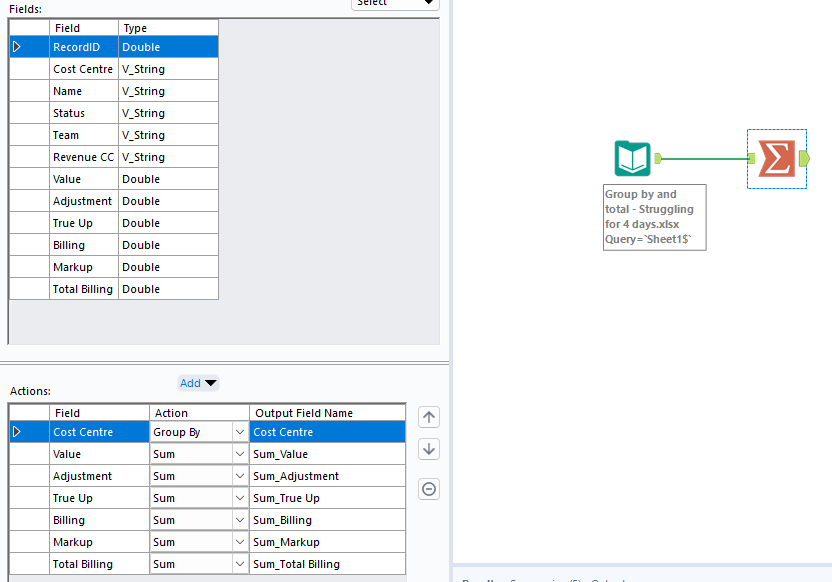
Task: Click the row pointer beside Cost Centre action
Action: 16,431
